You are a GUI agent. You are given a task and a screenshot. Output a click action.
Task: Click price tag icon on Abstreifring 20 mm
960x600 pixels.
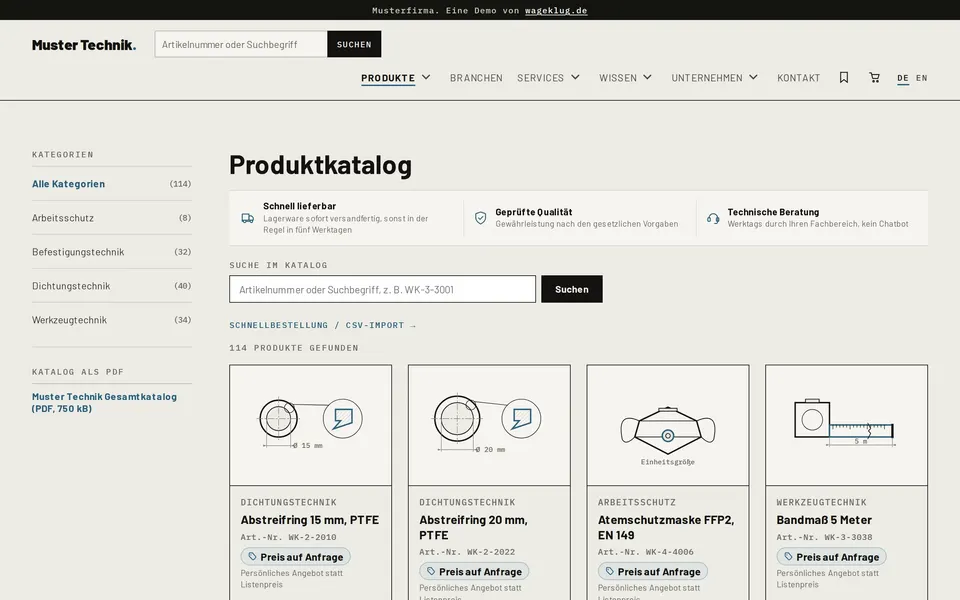point(431,571)
